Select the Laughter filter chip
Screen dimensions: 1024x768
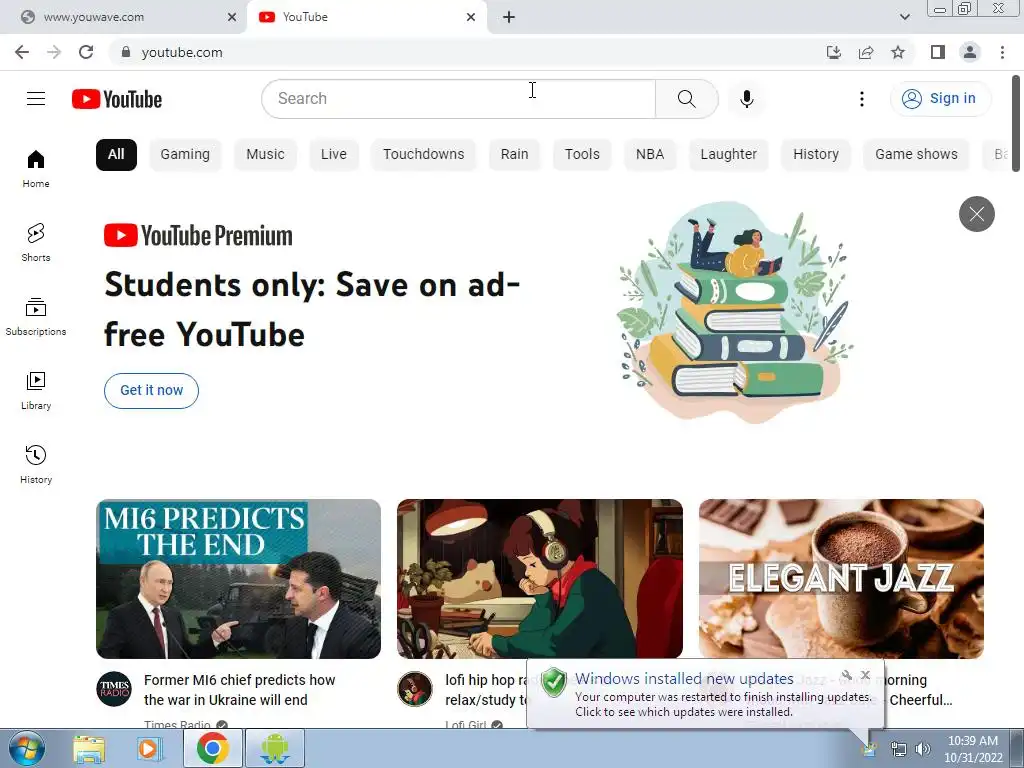point(729,155)
